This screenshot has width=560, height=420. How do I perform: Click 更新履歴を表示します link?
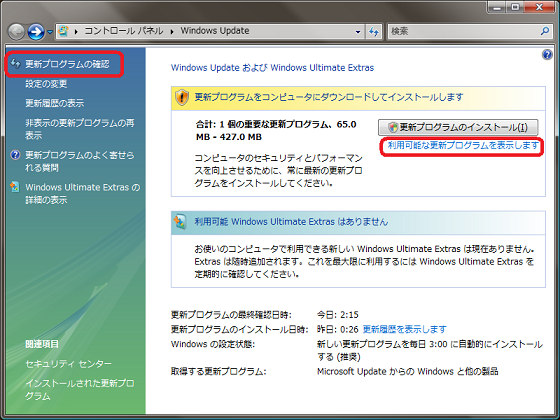(404, 329)
